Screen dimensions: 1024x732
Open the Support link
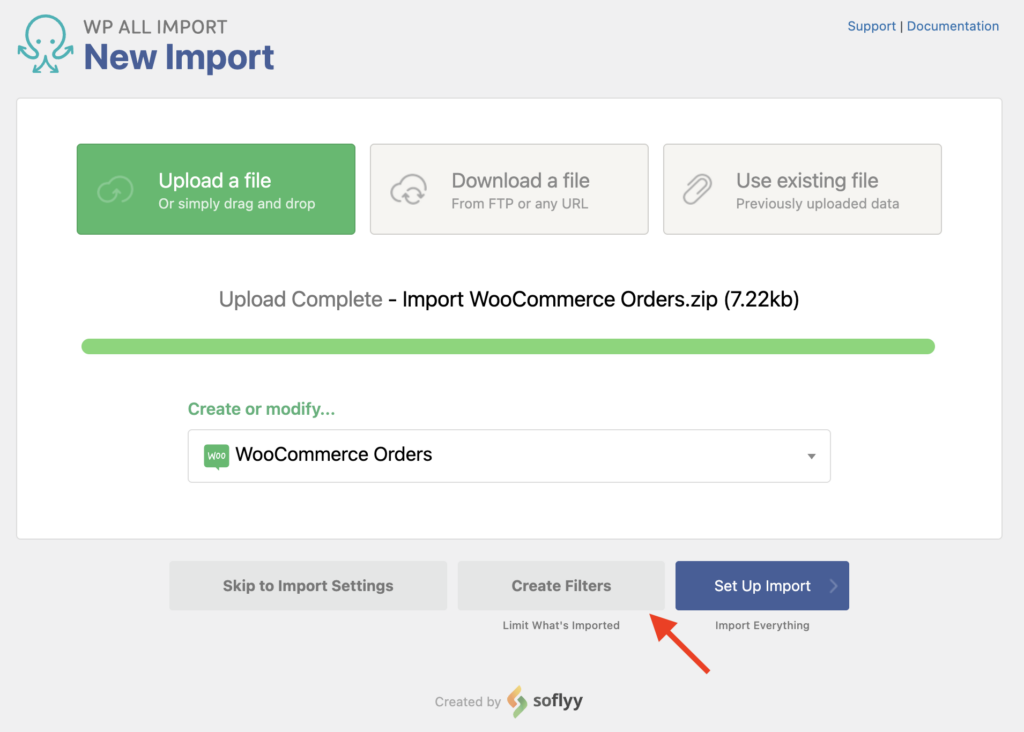click(x=871, y=25)
